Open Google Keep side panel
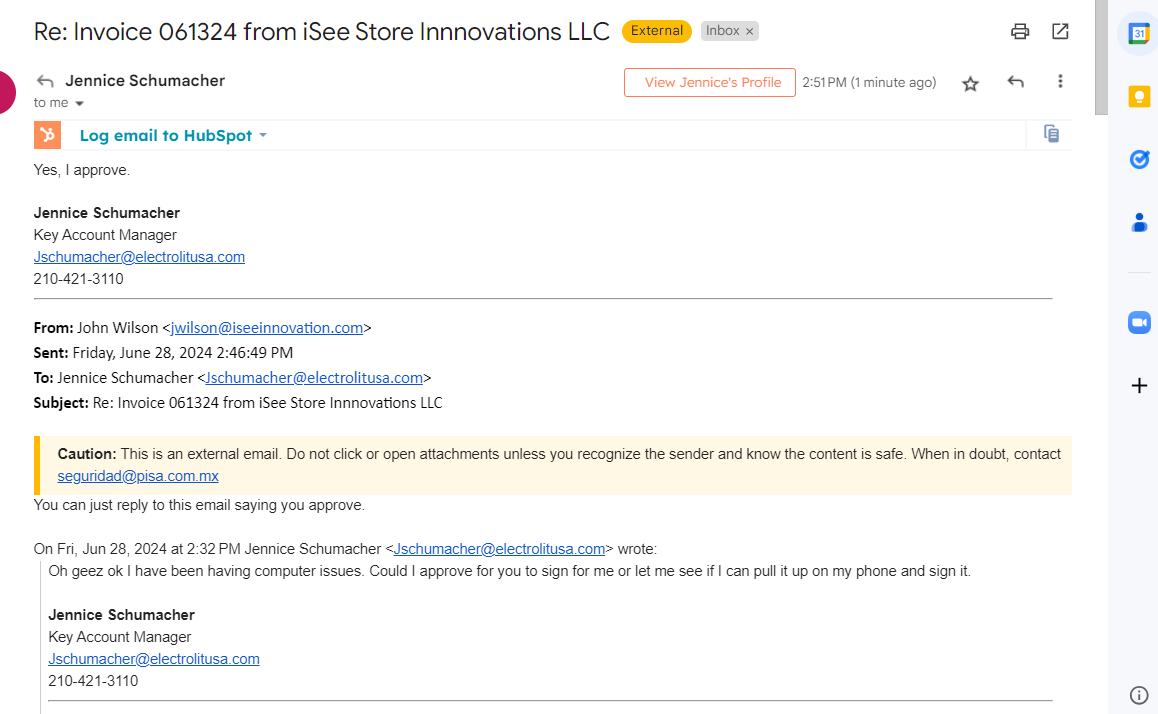This screenshot has height=714, width=1158. coord(1138,96)
